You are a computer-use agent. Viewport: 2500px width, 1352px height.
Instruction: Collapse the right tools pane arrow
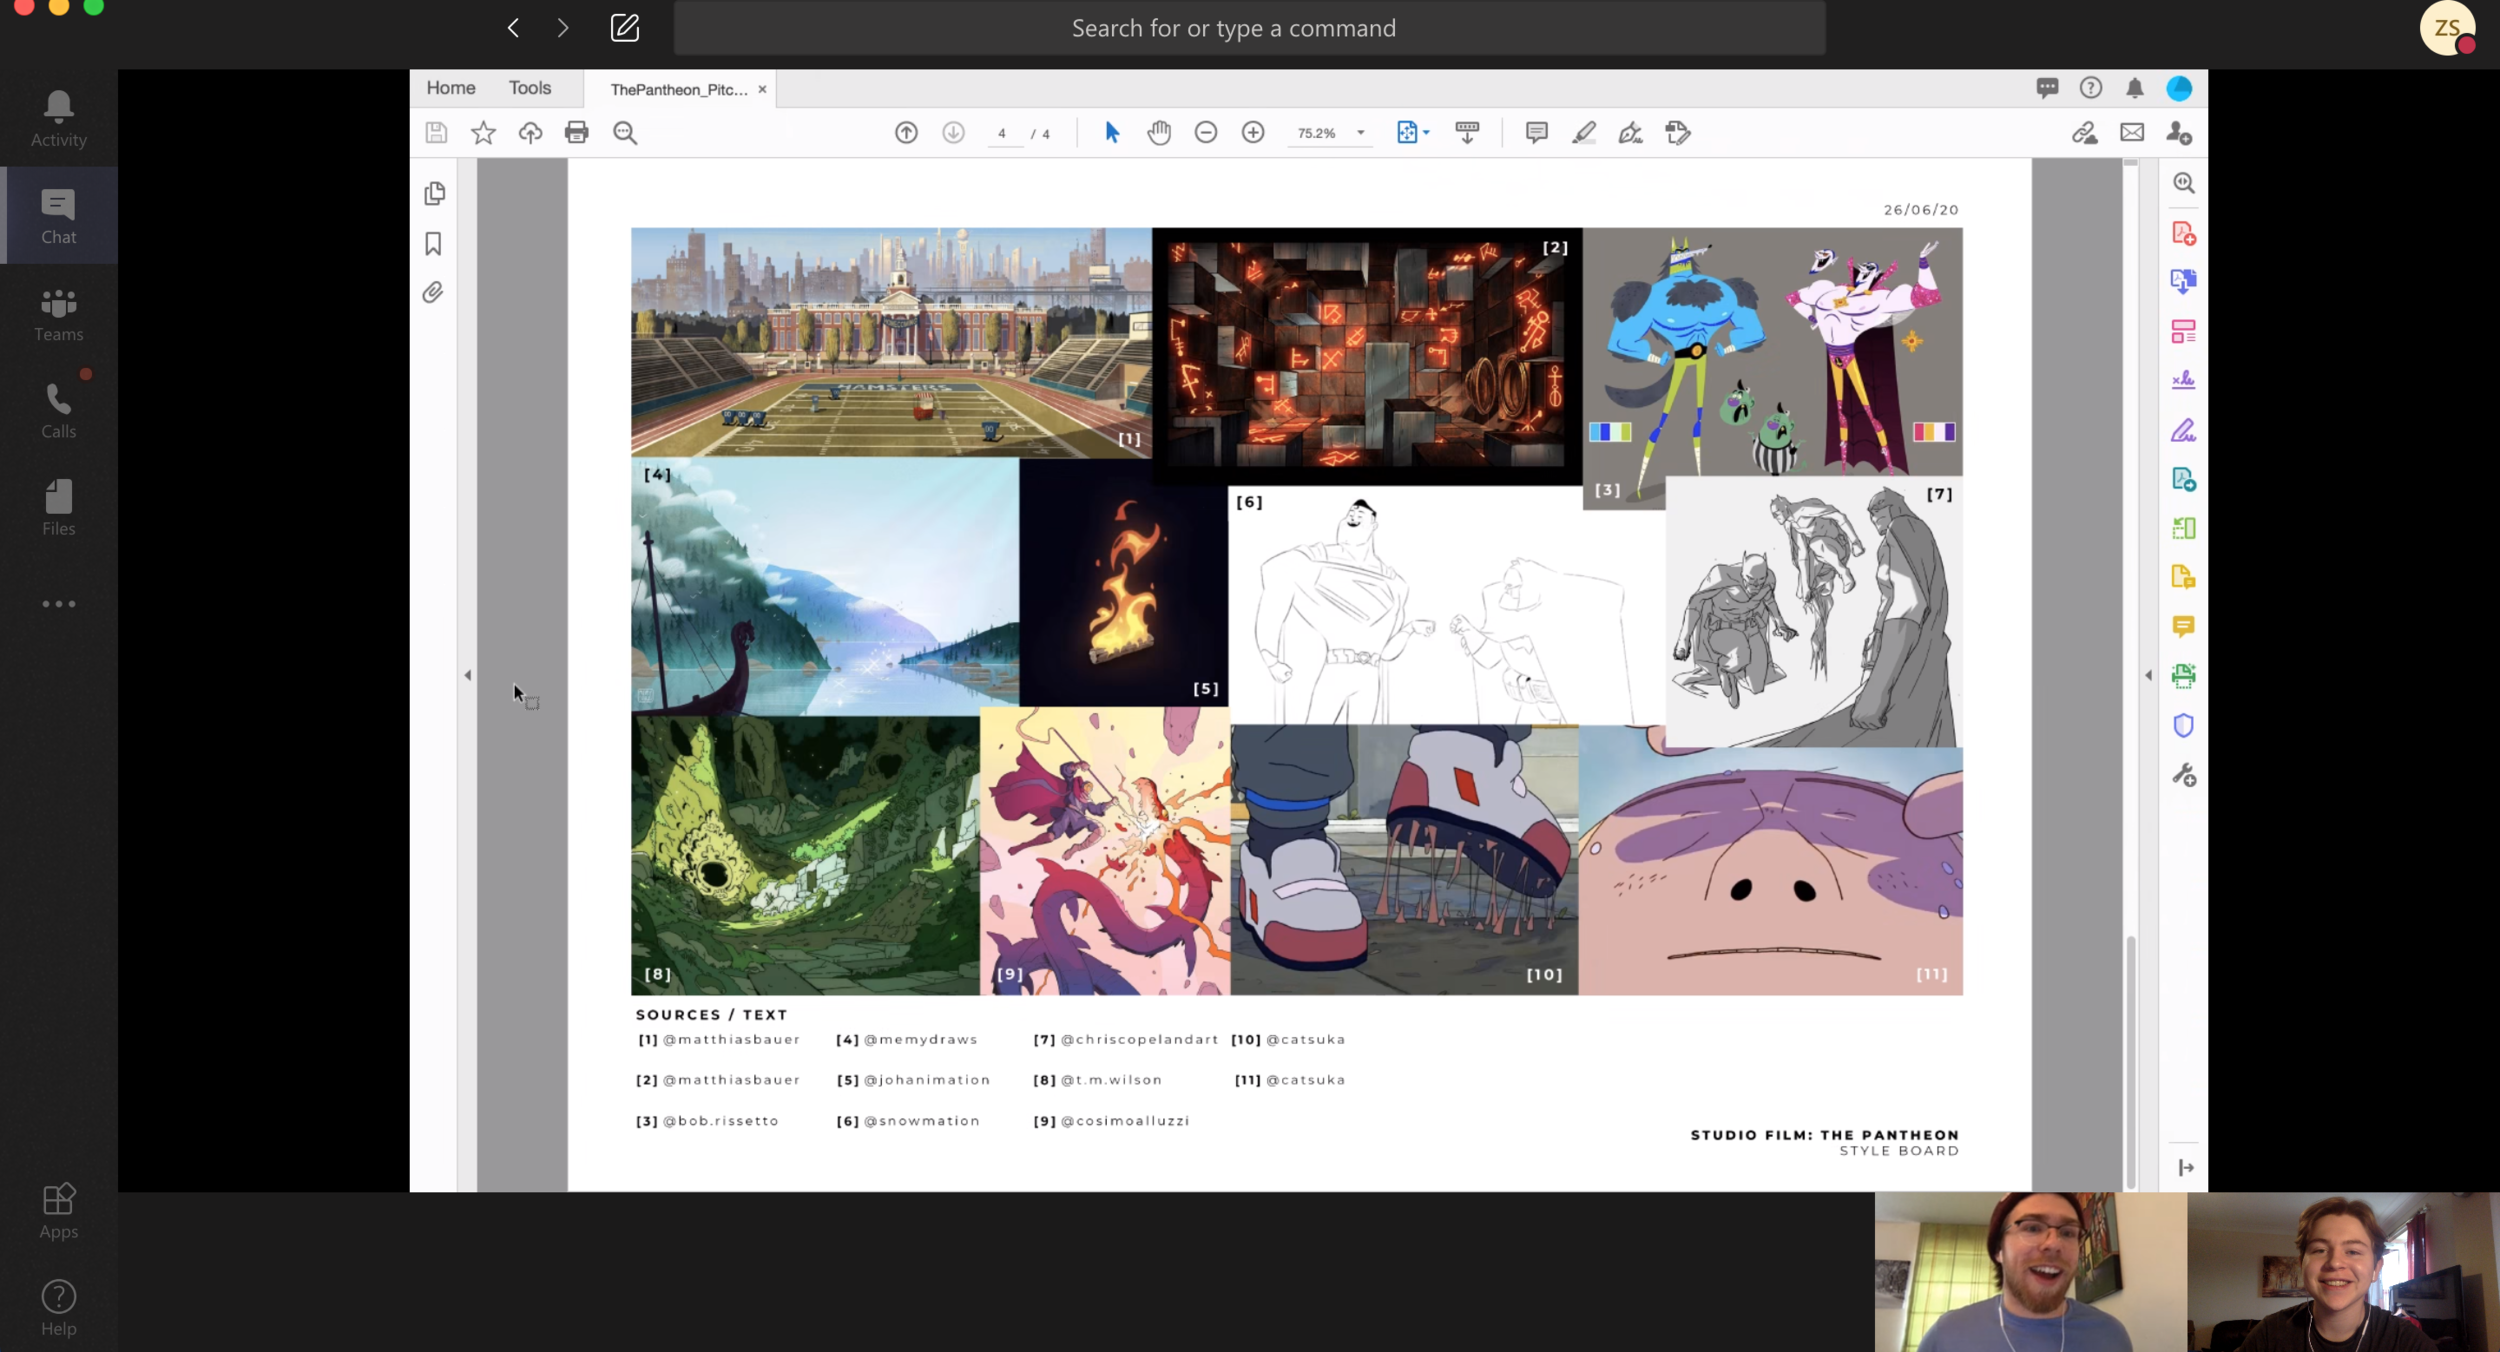(x=2148, y=675)
